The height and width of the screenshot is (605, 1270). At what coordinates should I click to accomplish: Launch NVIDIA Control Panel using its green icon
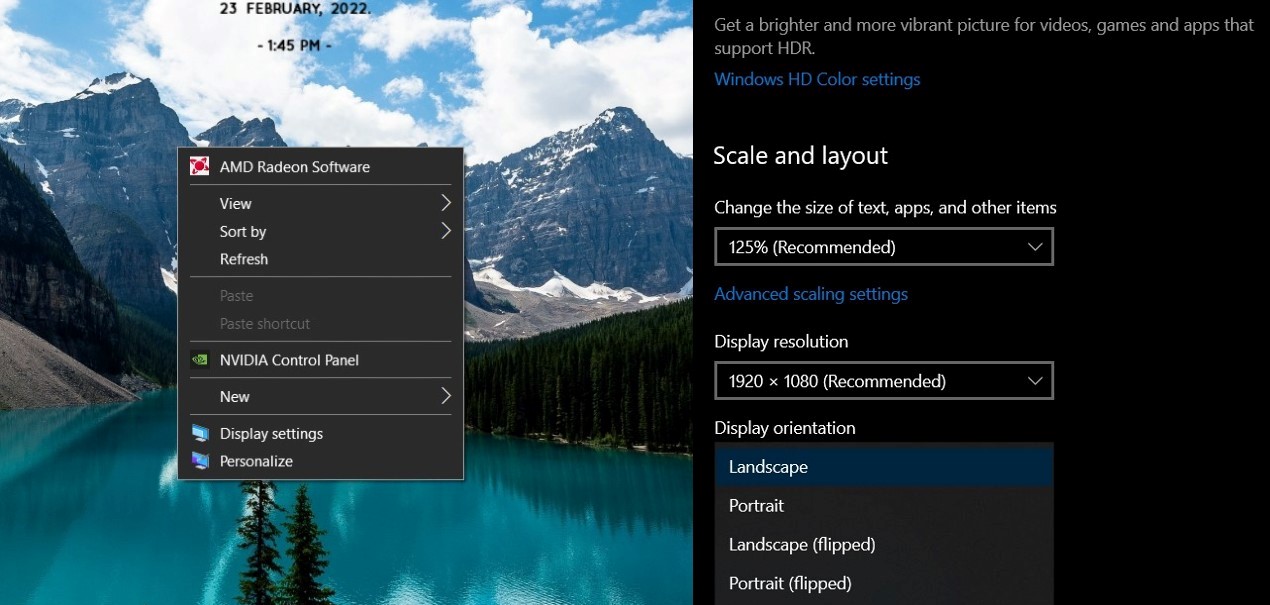click(x=200, y=360)
